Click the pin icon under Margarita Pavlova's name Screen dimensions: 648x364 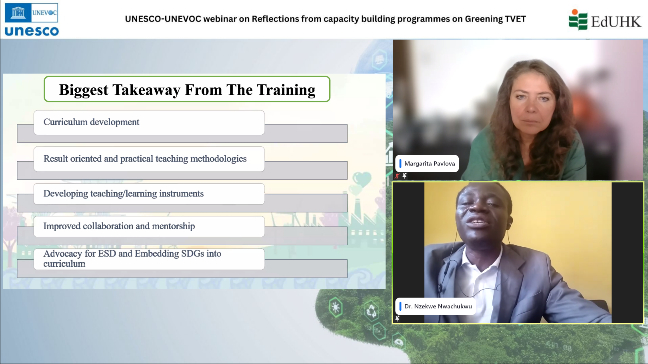405,176
